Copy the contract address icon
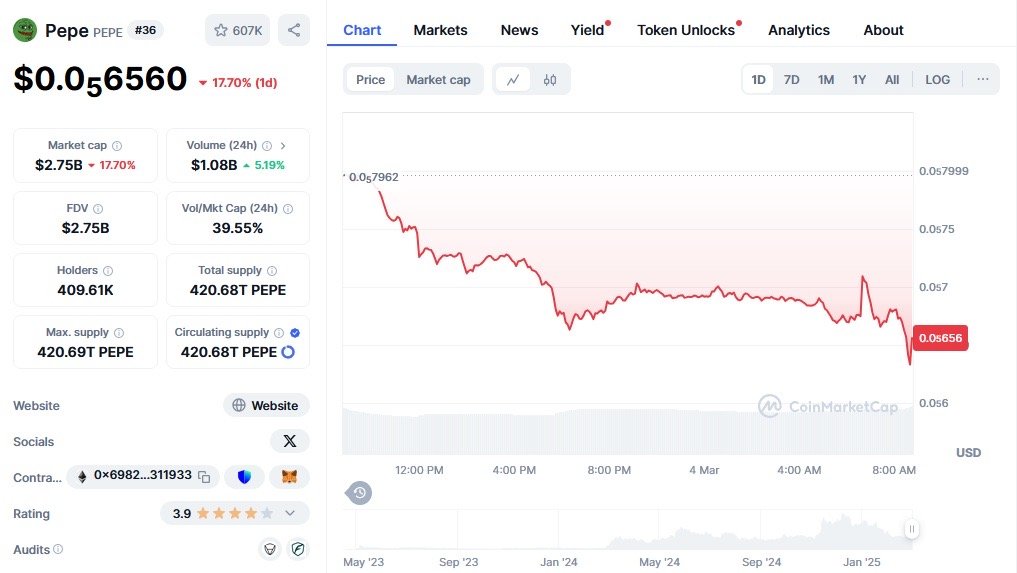Screen dimensions: 1017x573 204,477
